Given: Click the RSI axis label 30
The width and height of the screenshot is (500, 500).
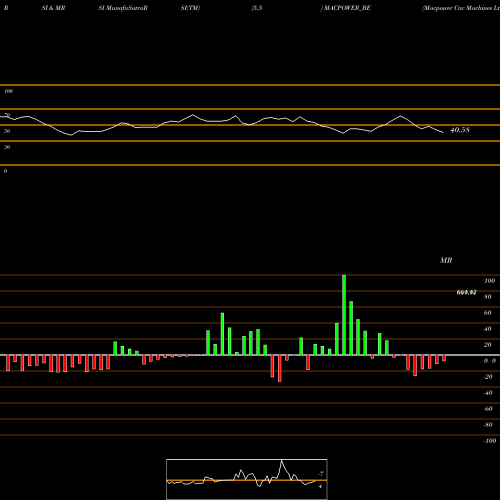Looking at the screenshot, I should click(7, 147).
